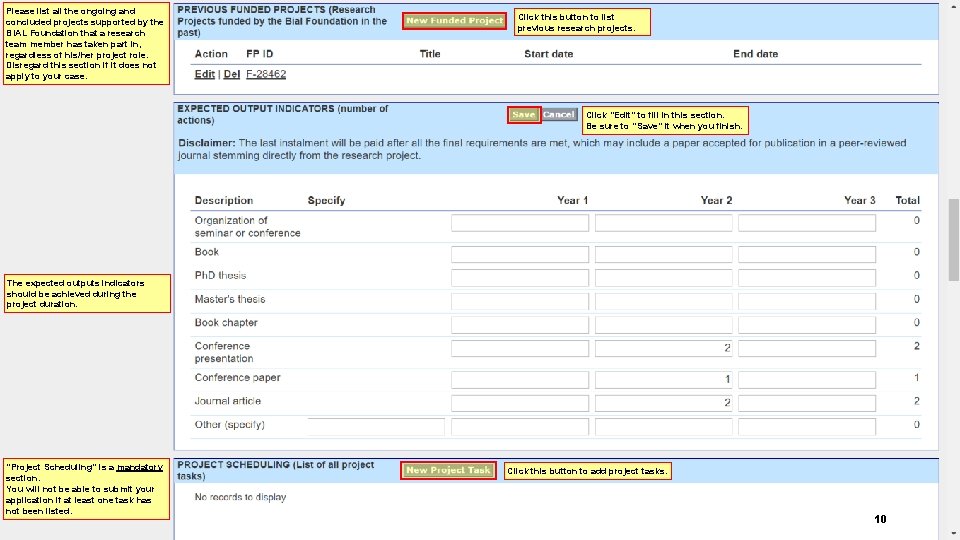Click the "Start date" column header
The height and width of the screenshot is (540, 960).
coord(549,54)
